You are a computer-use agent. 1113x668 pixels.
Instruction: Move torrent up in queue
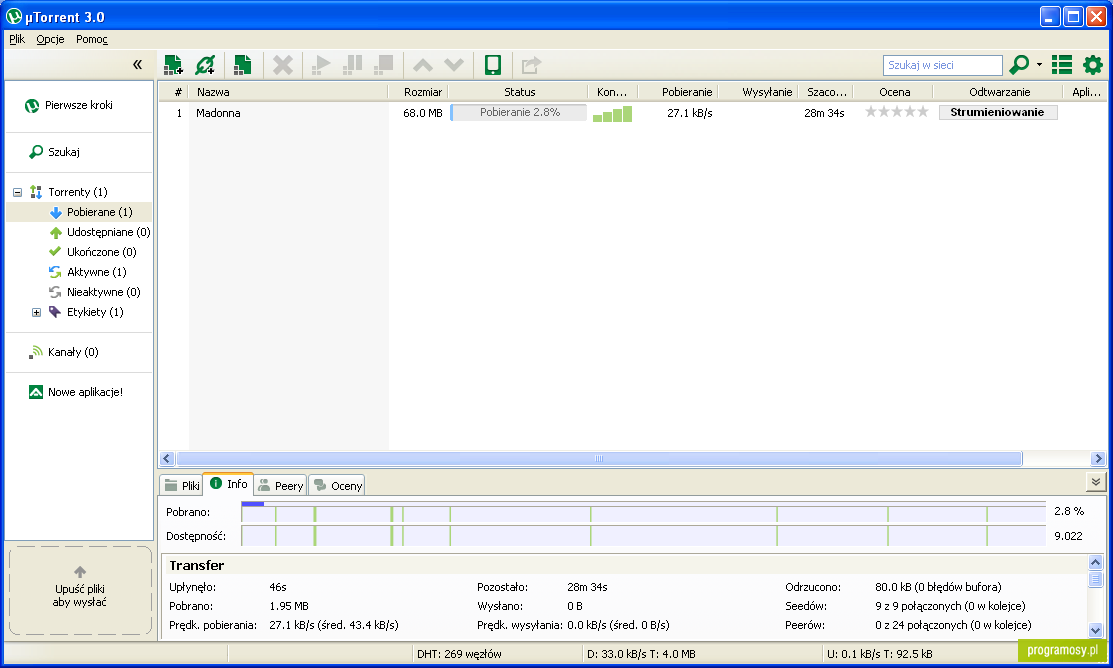[423, 65]
